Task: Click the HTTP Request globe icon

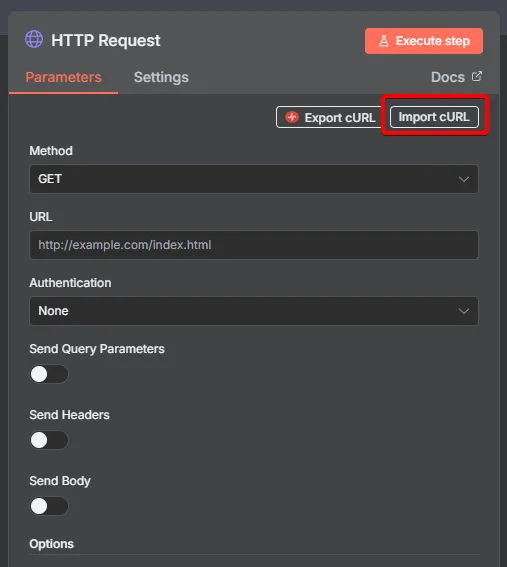Action: pyautogui.click(x=34, y=39)
